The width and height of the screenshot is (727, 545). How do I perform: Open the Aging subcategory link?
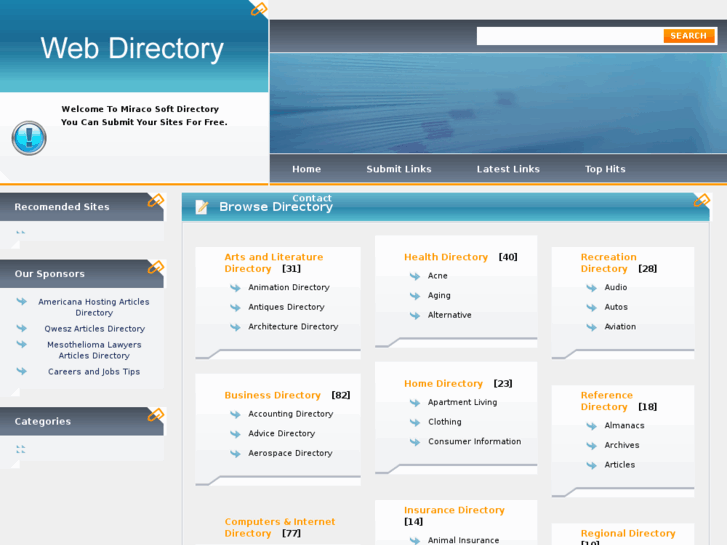439,295
